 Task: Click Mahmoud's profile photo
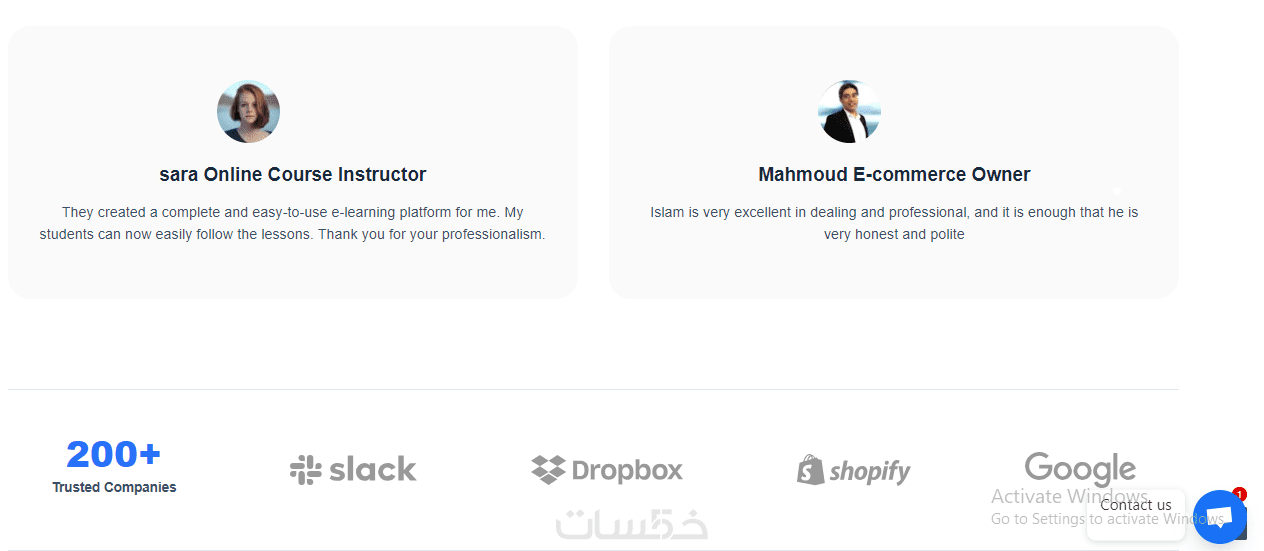point(849,112)
